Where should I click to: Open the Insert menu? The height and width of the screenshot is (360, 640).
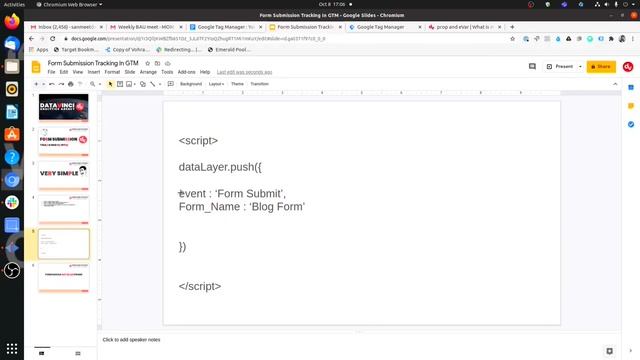pos(93,72)
